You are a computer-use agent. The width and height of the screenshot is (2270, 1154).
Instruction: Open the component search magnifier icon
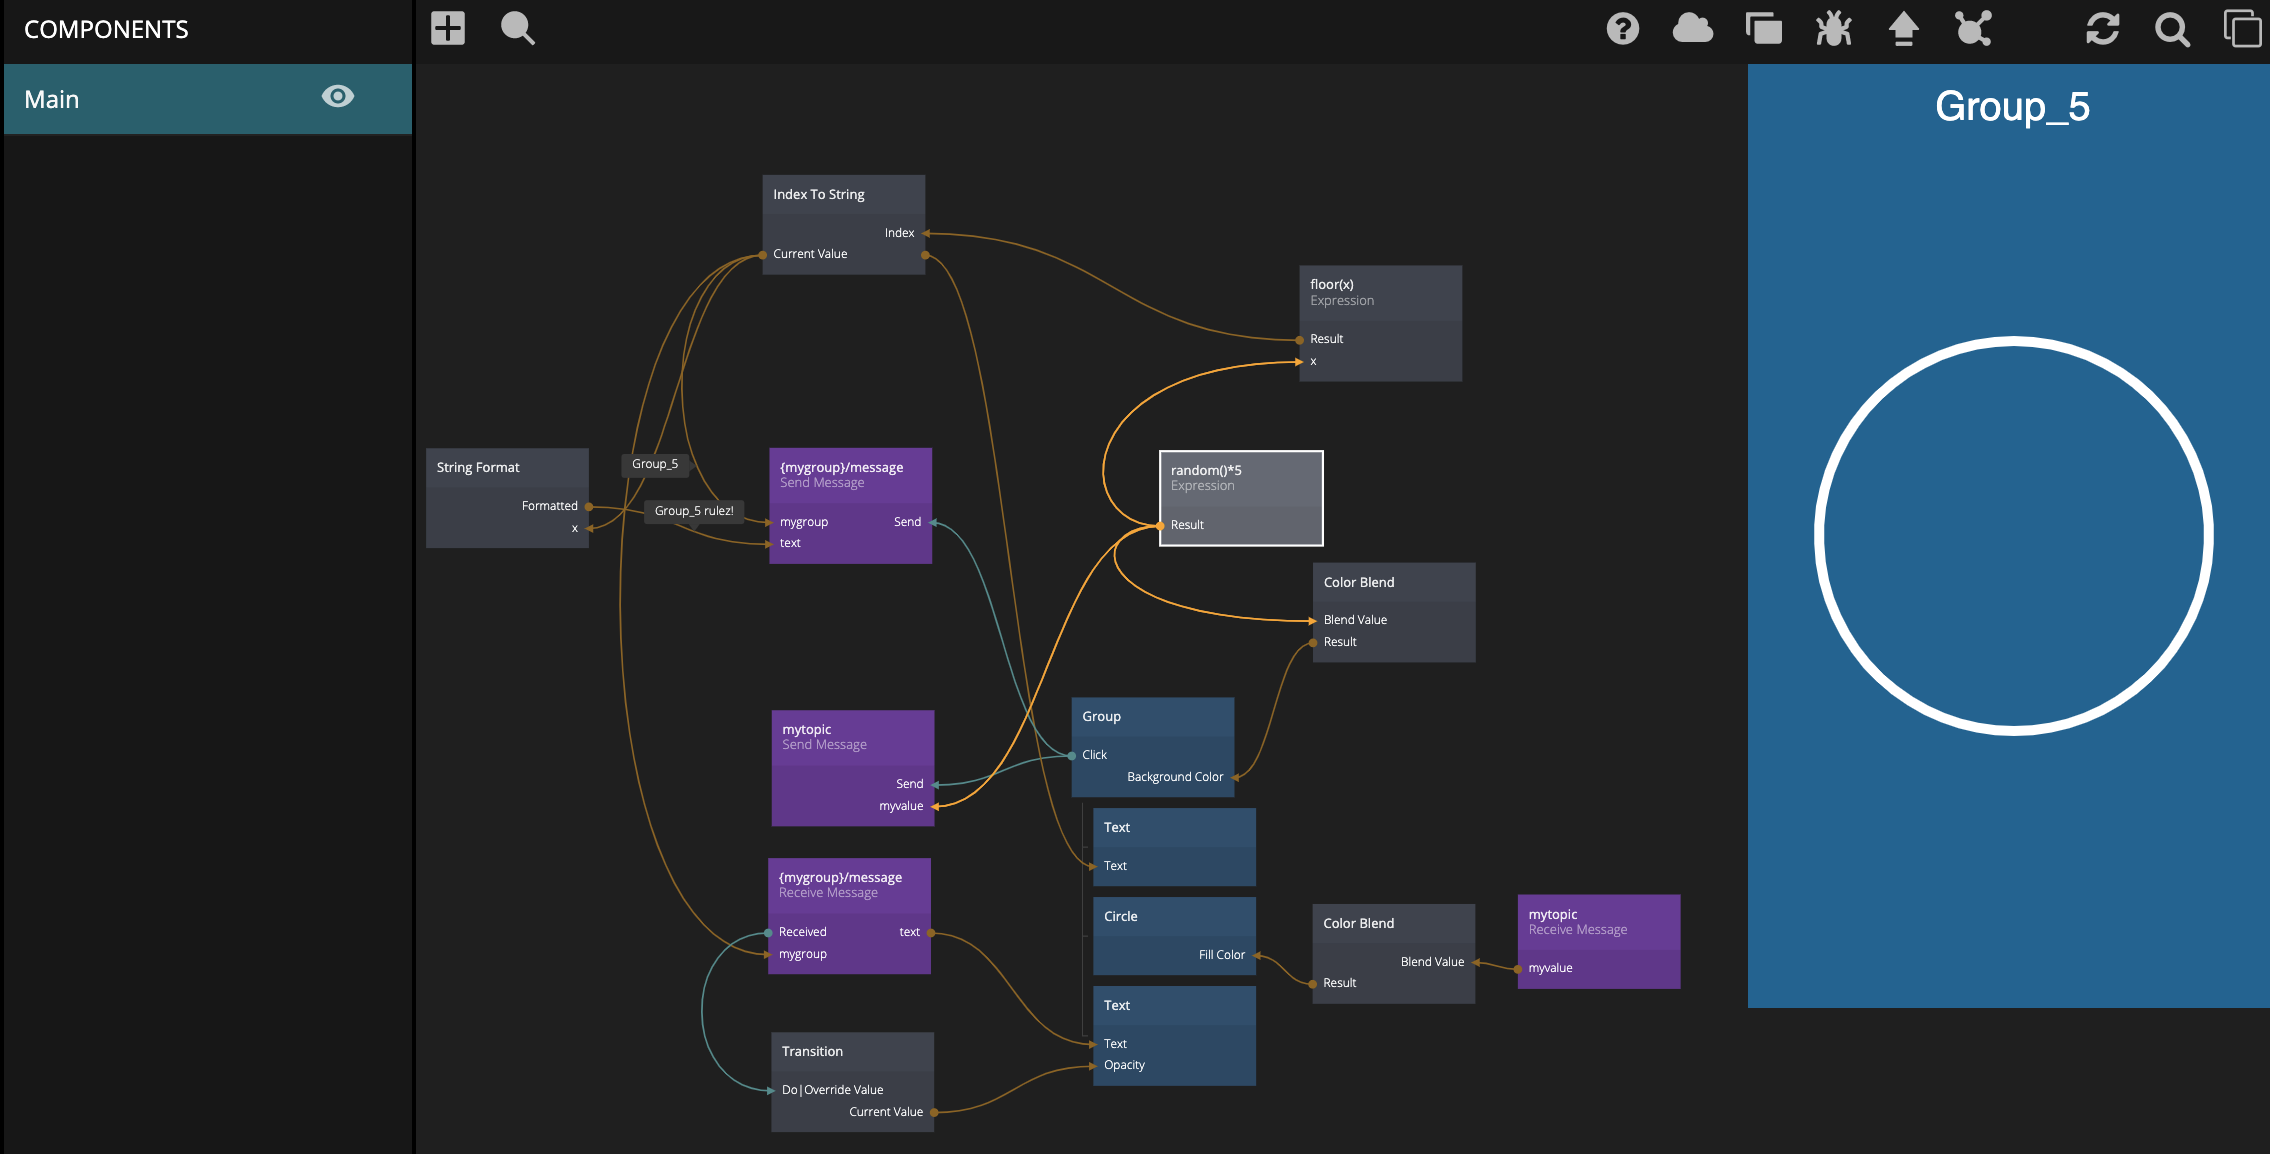(517, 28)
